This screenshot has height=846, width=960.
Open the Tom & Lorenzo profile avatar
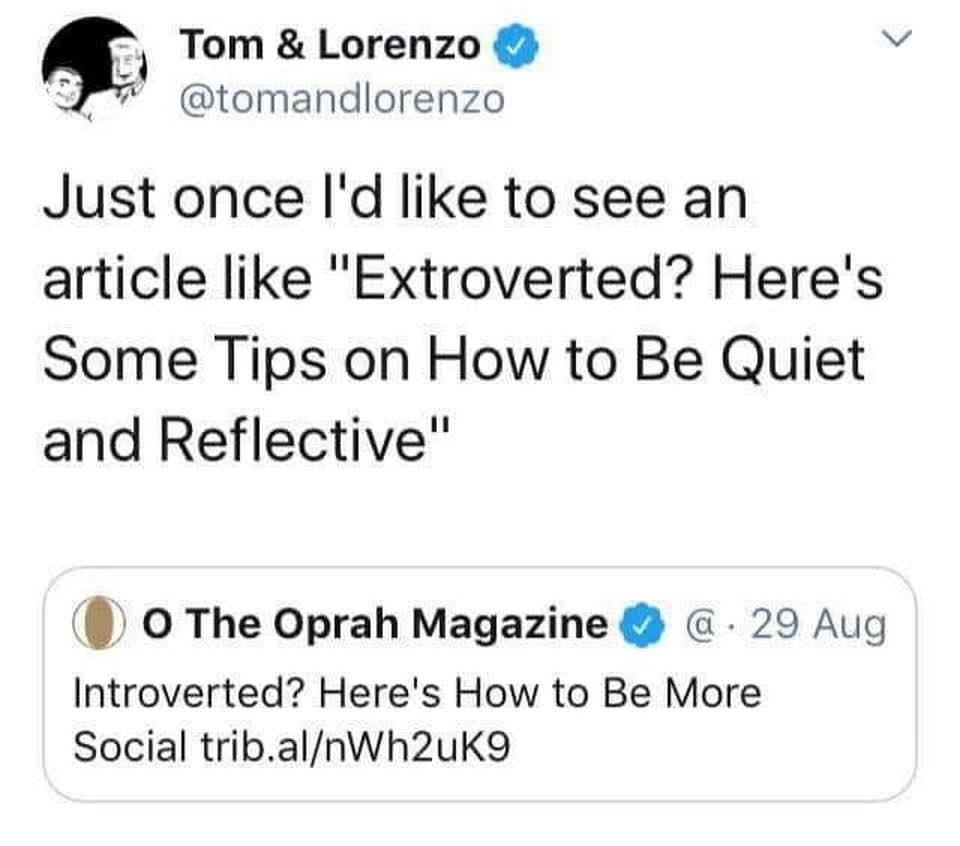(94, 69)
